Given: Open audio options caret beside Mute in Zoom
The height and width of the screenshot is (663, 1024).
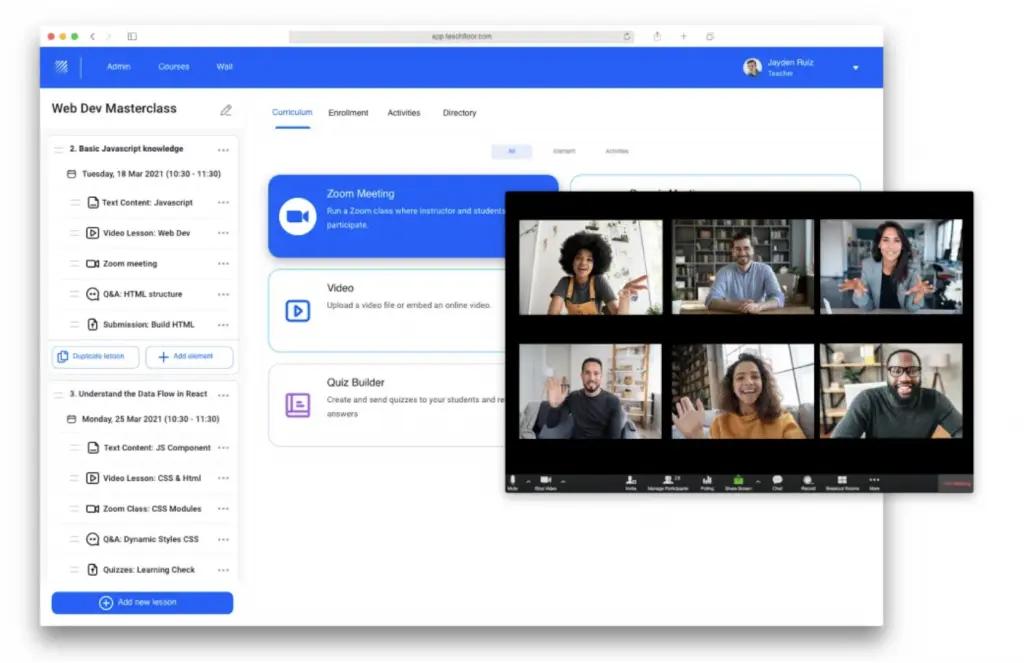Looking at the screenshot, I should point(528,482).
